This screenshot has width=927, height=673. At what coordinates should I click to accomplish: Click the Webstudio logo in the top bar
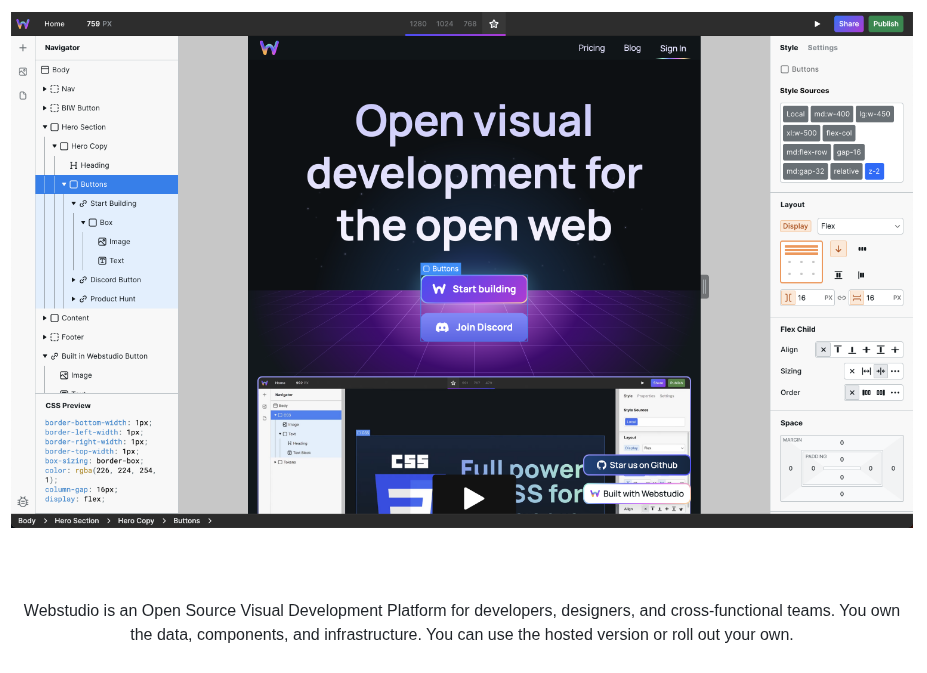(x=23, y=24)
